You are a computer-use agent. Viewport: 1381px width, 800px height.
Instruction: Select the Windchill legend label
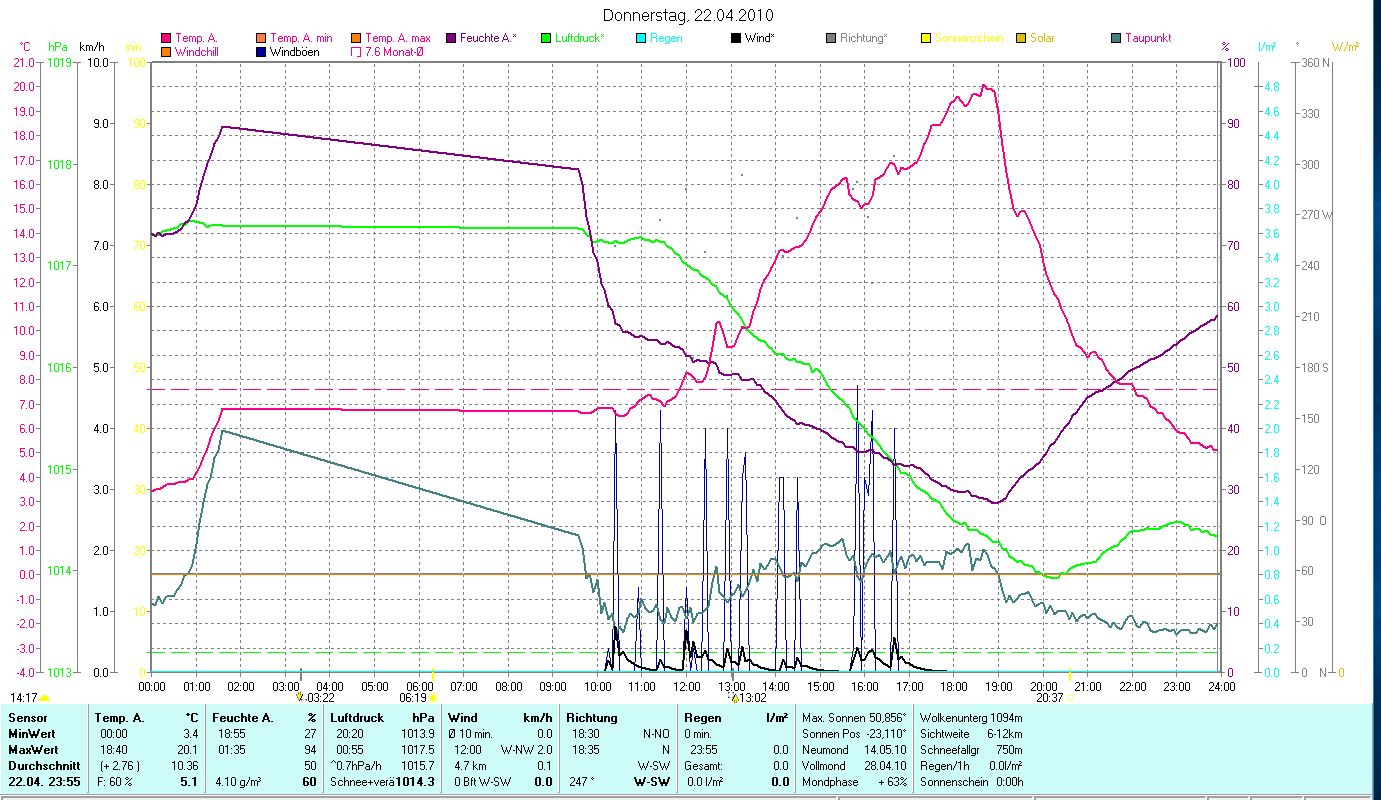[197, 51]
